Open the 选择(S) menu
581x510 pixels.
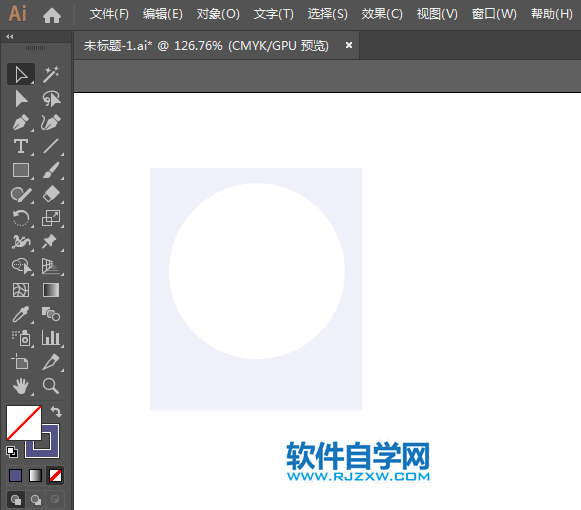(328, 14)
